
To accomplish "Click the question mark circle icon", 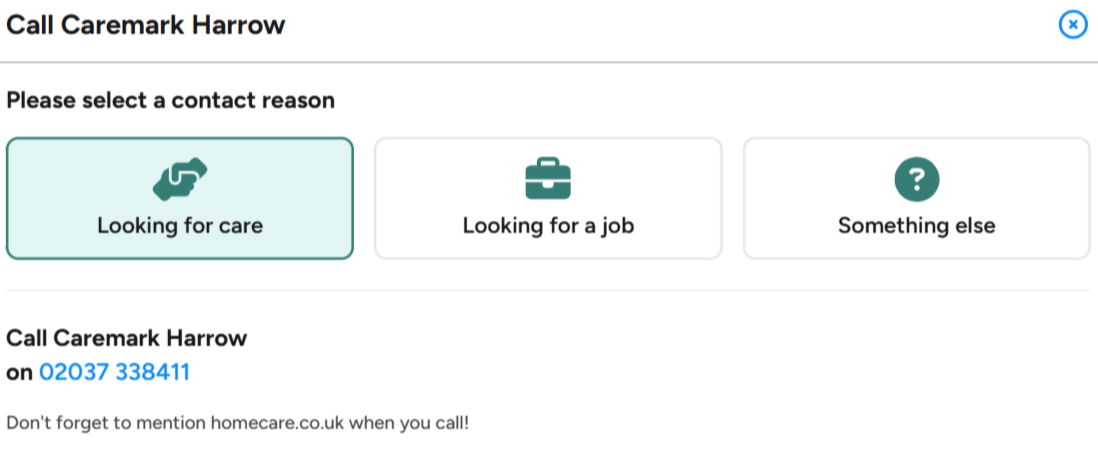I will tap(917, 179).
